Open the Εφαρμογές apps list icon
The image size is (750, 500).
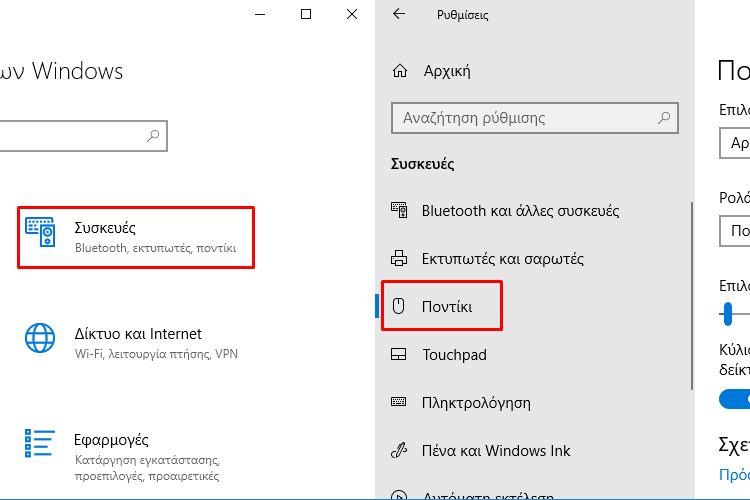40,443
